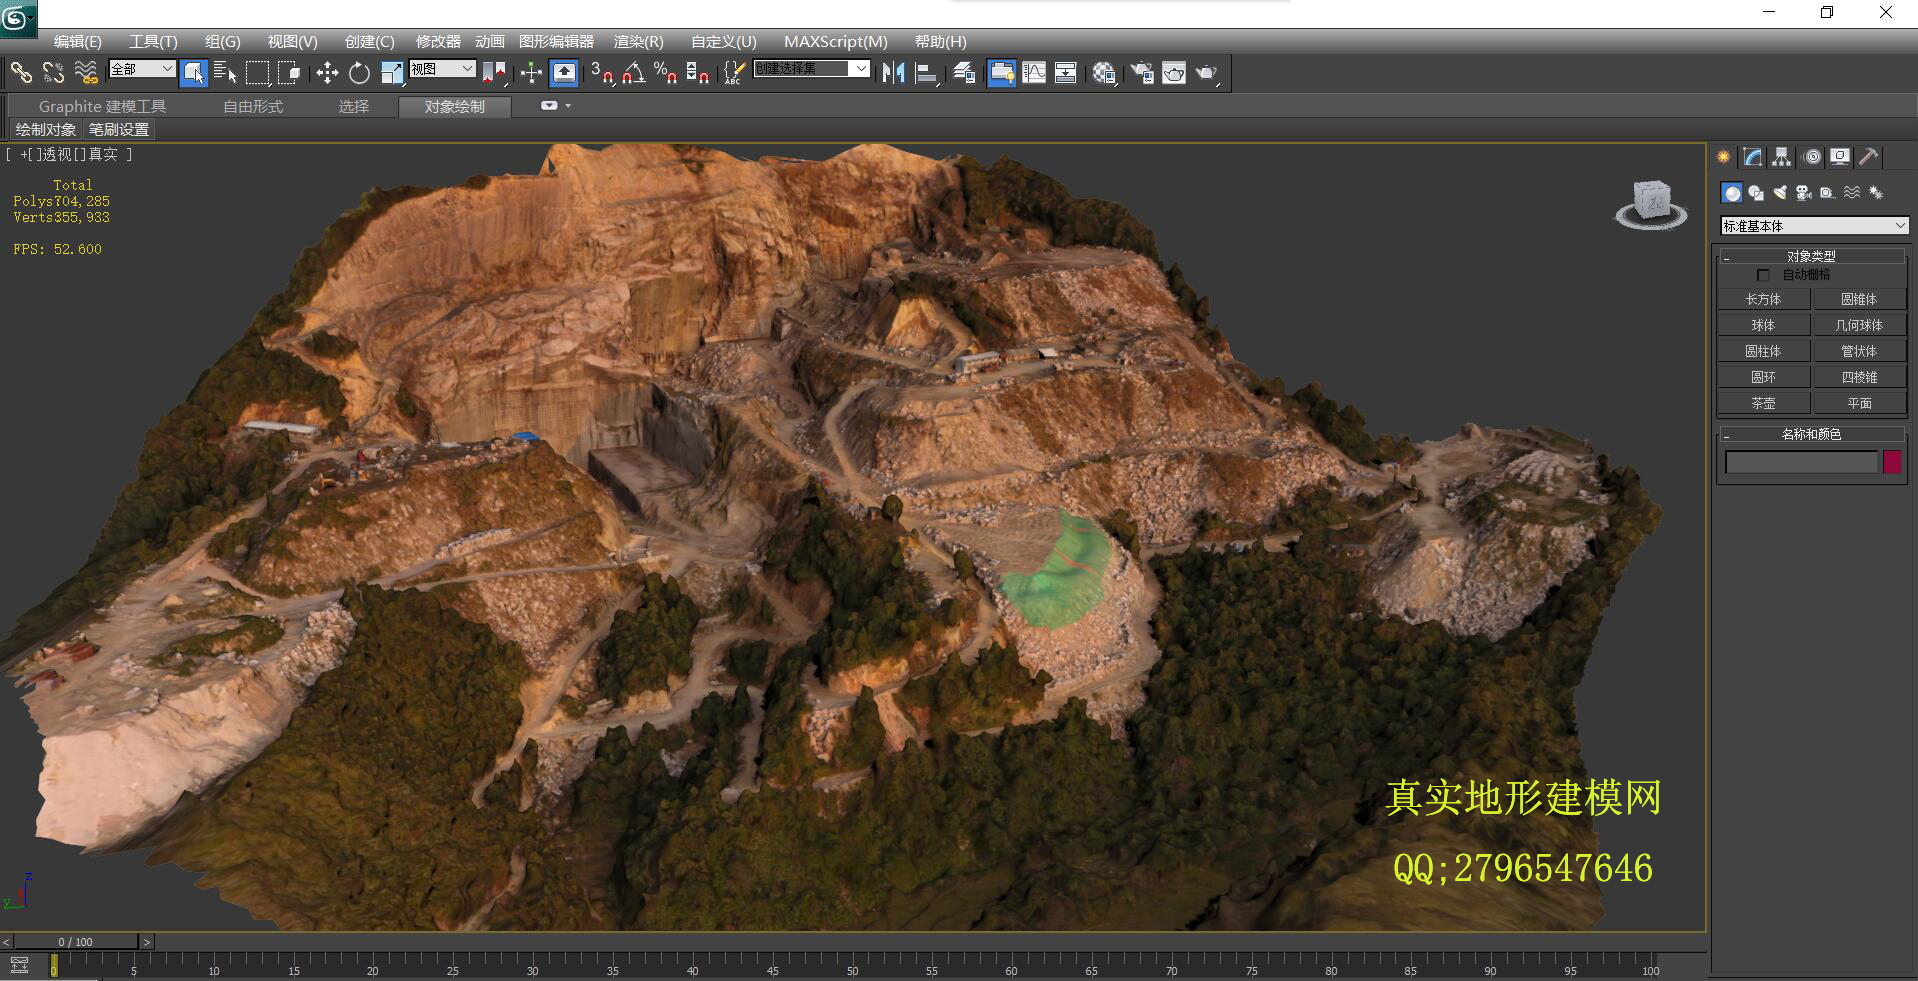Enable the 自动栅格 checkbox

pyautogui.click(x=1763, y=275)
